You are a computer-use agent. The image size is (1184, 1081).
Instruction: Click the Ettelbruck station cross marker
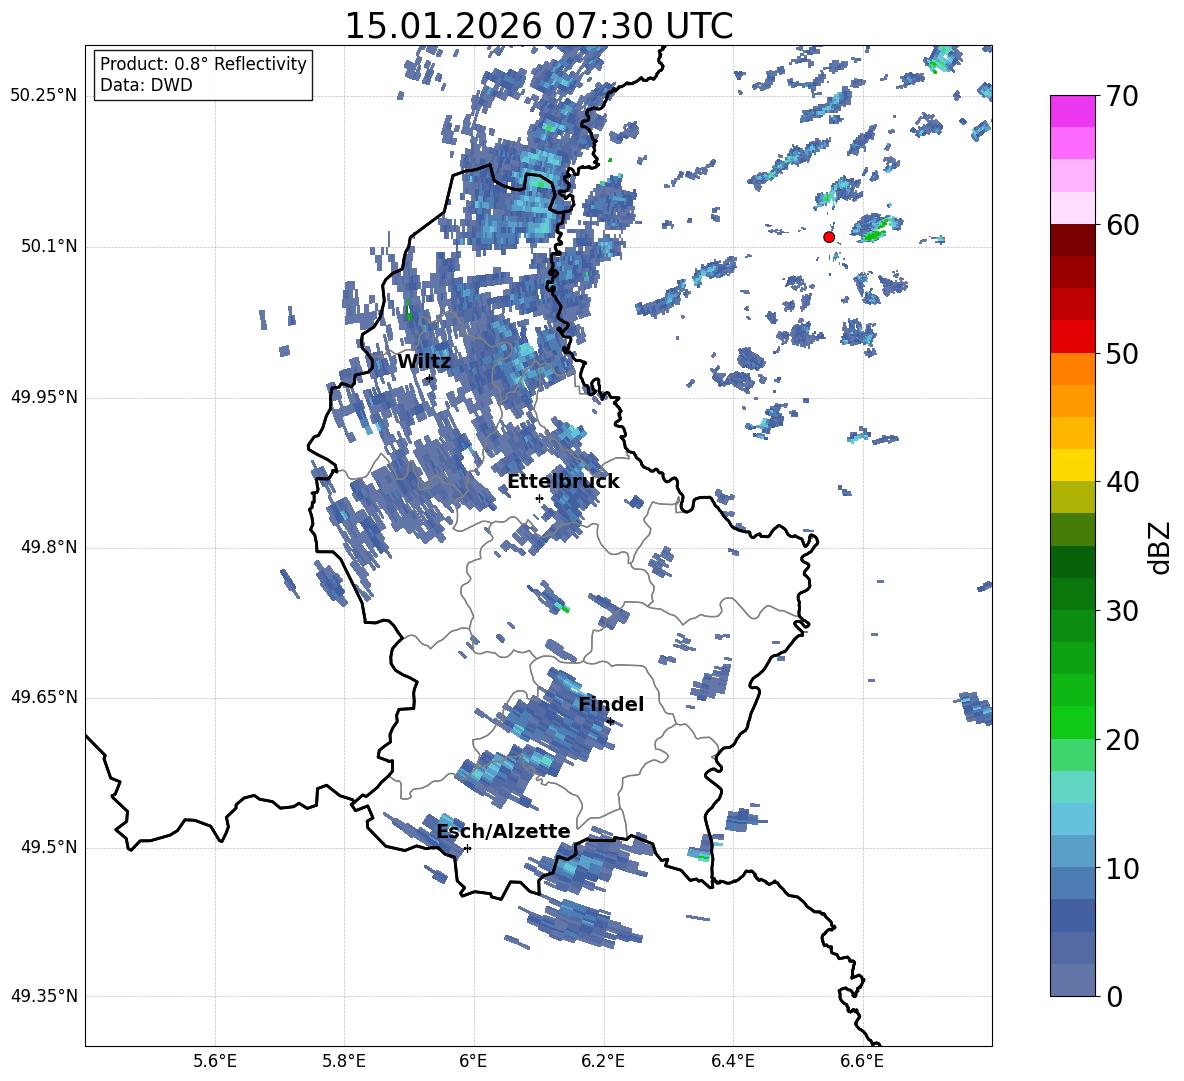pos(539,498)
